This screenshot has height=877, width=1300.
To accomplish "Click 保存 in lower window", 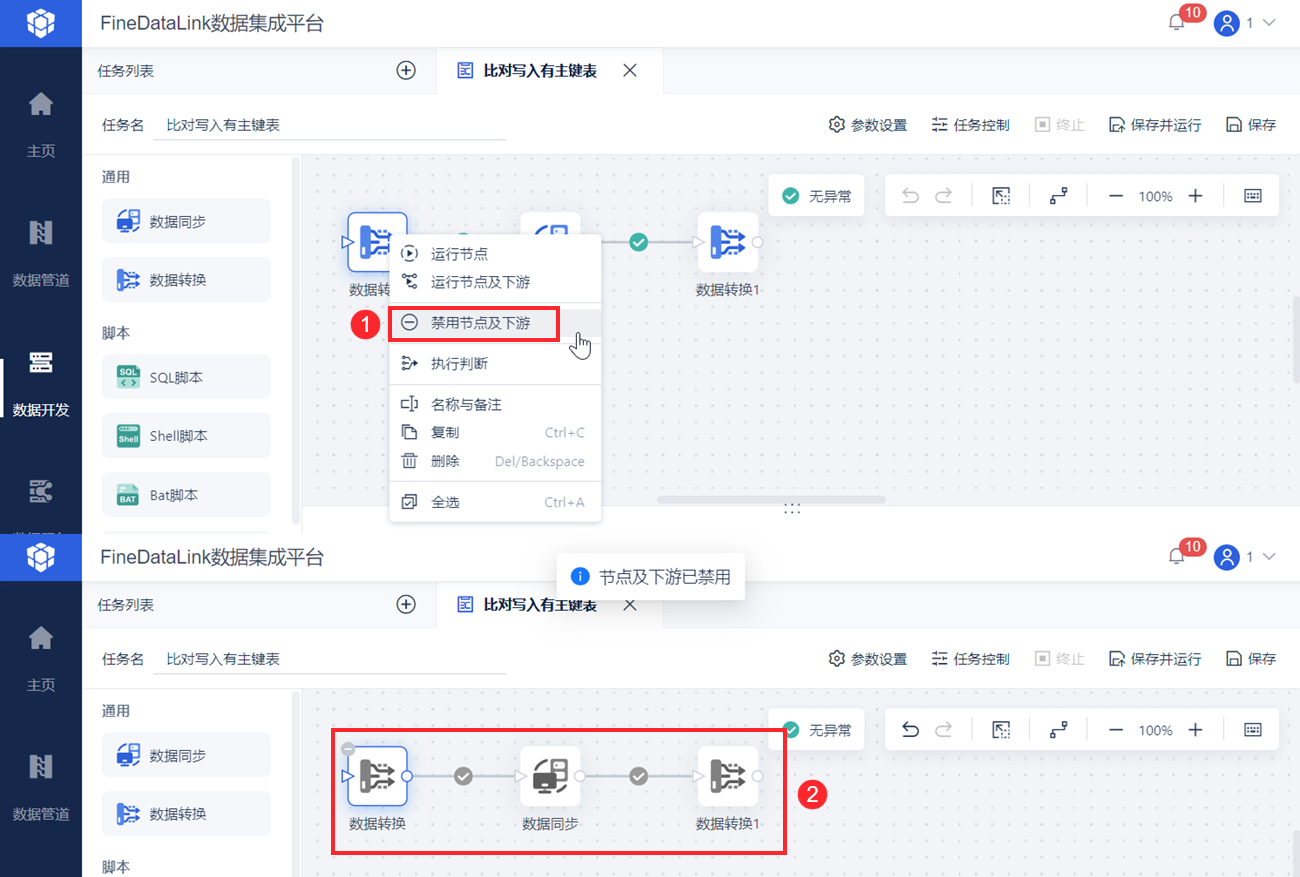I will click(x=1251, y=659).
